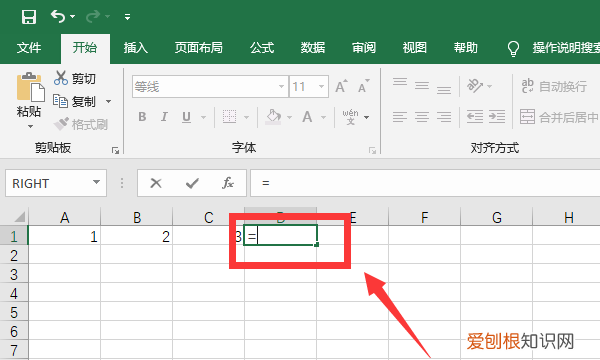Click the select-all corner triangle
Screen dimensions: 600x360
[x=19, y=217]
